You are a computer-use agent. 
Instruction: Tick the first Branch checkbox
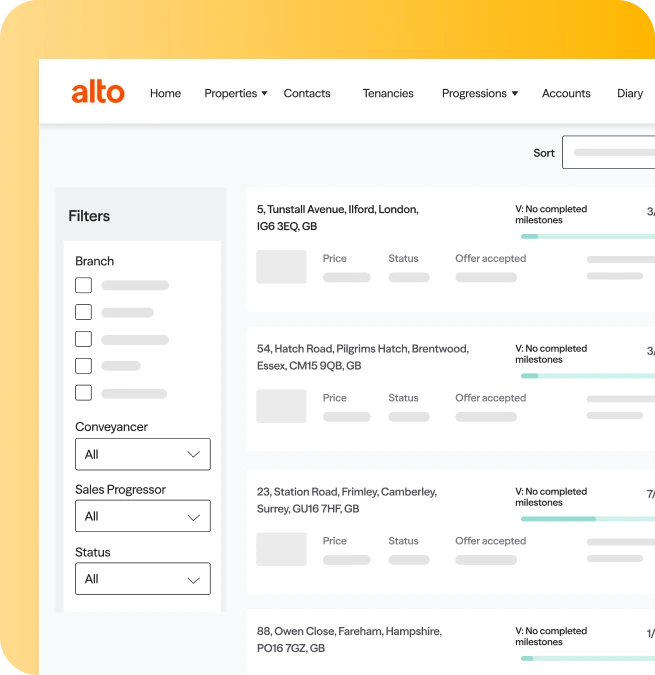pyautogui.click(x=84, y=285)
